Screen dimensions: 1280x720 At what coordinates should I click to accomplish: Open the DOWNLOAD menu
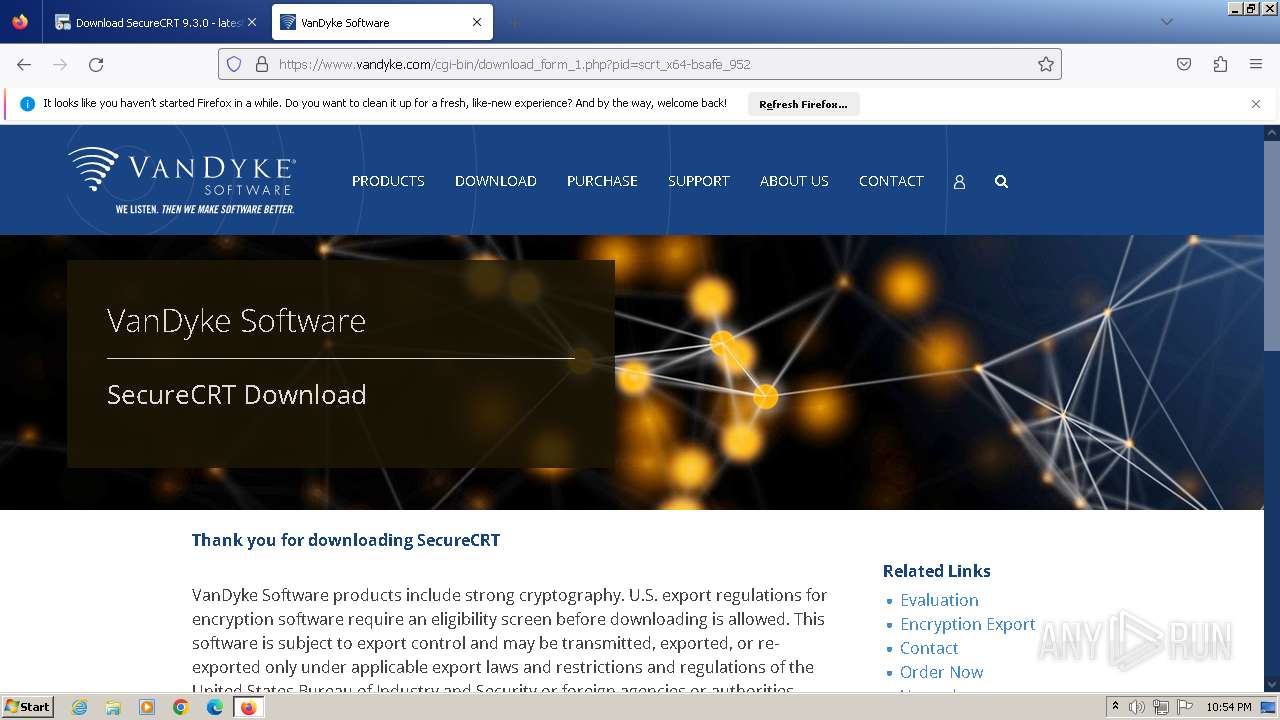pos(496,181)
